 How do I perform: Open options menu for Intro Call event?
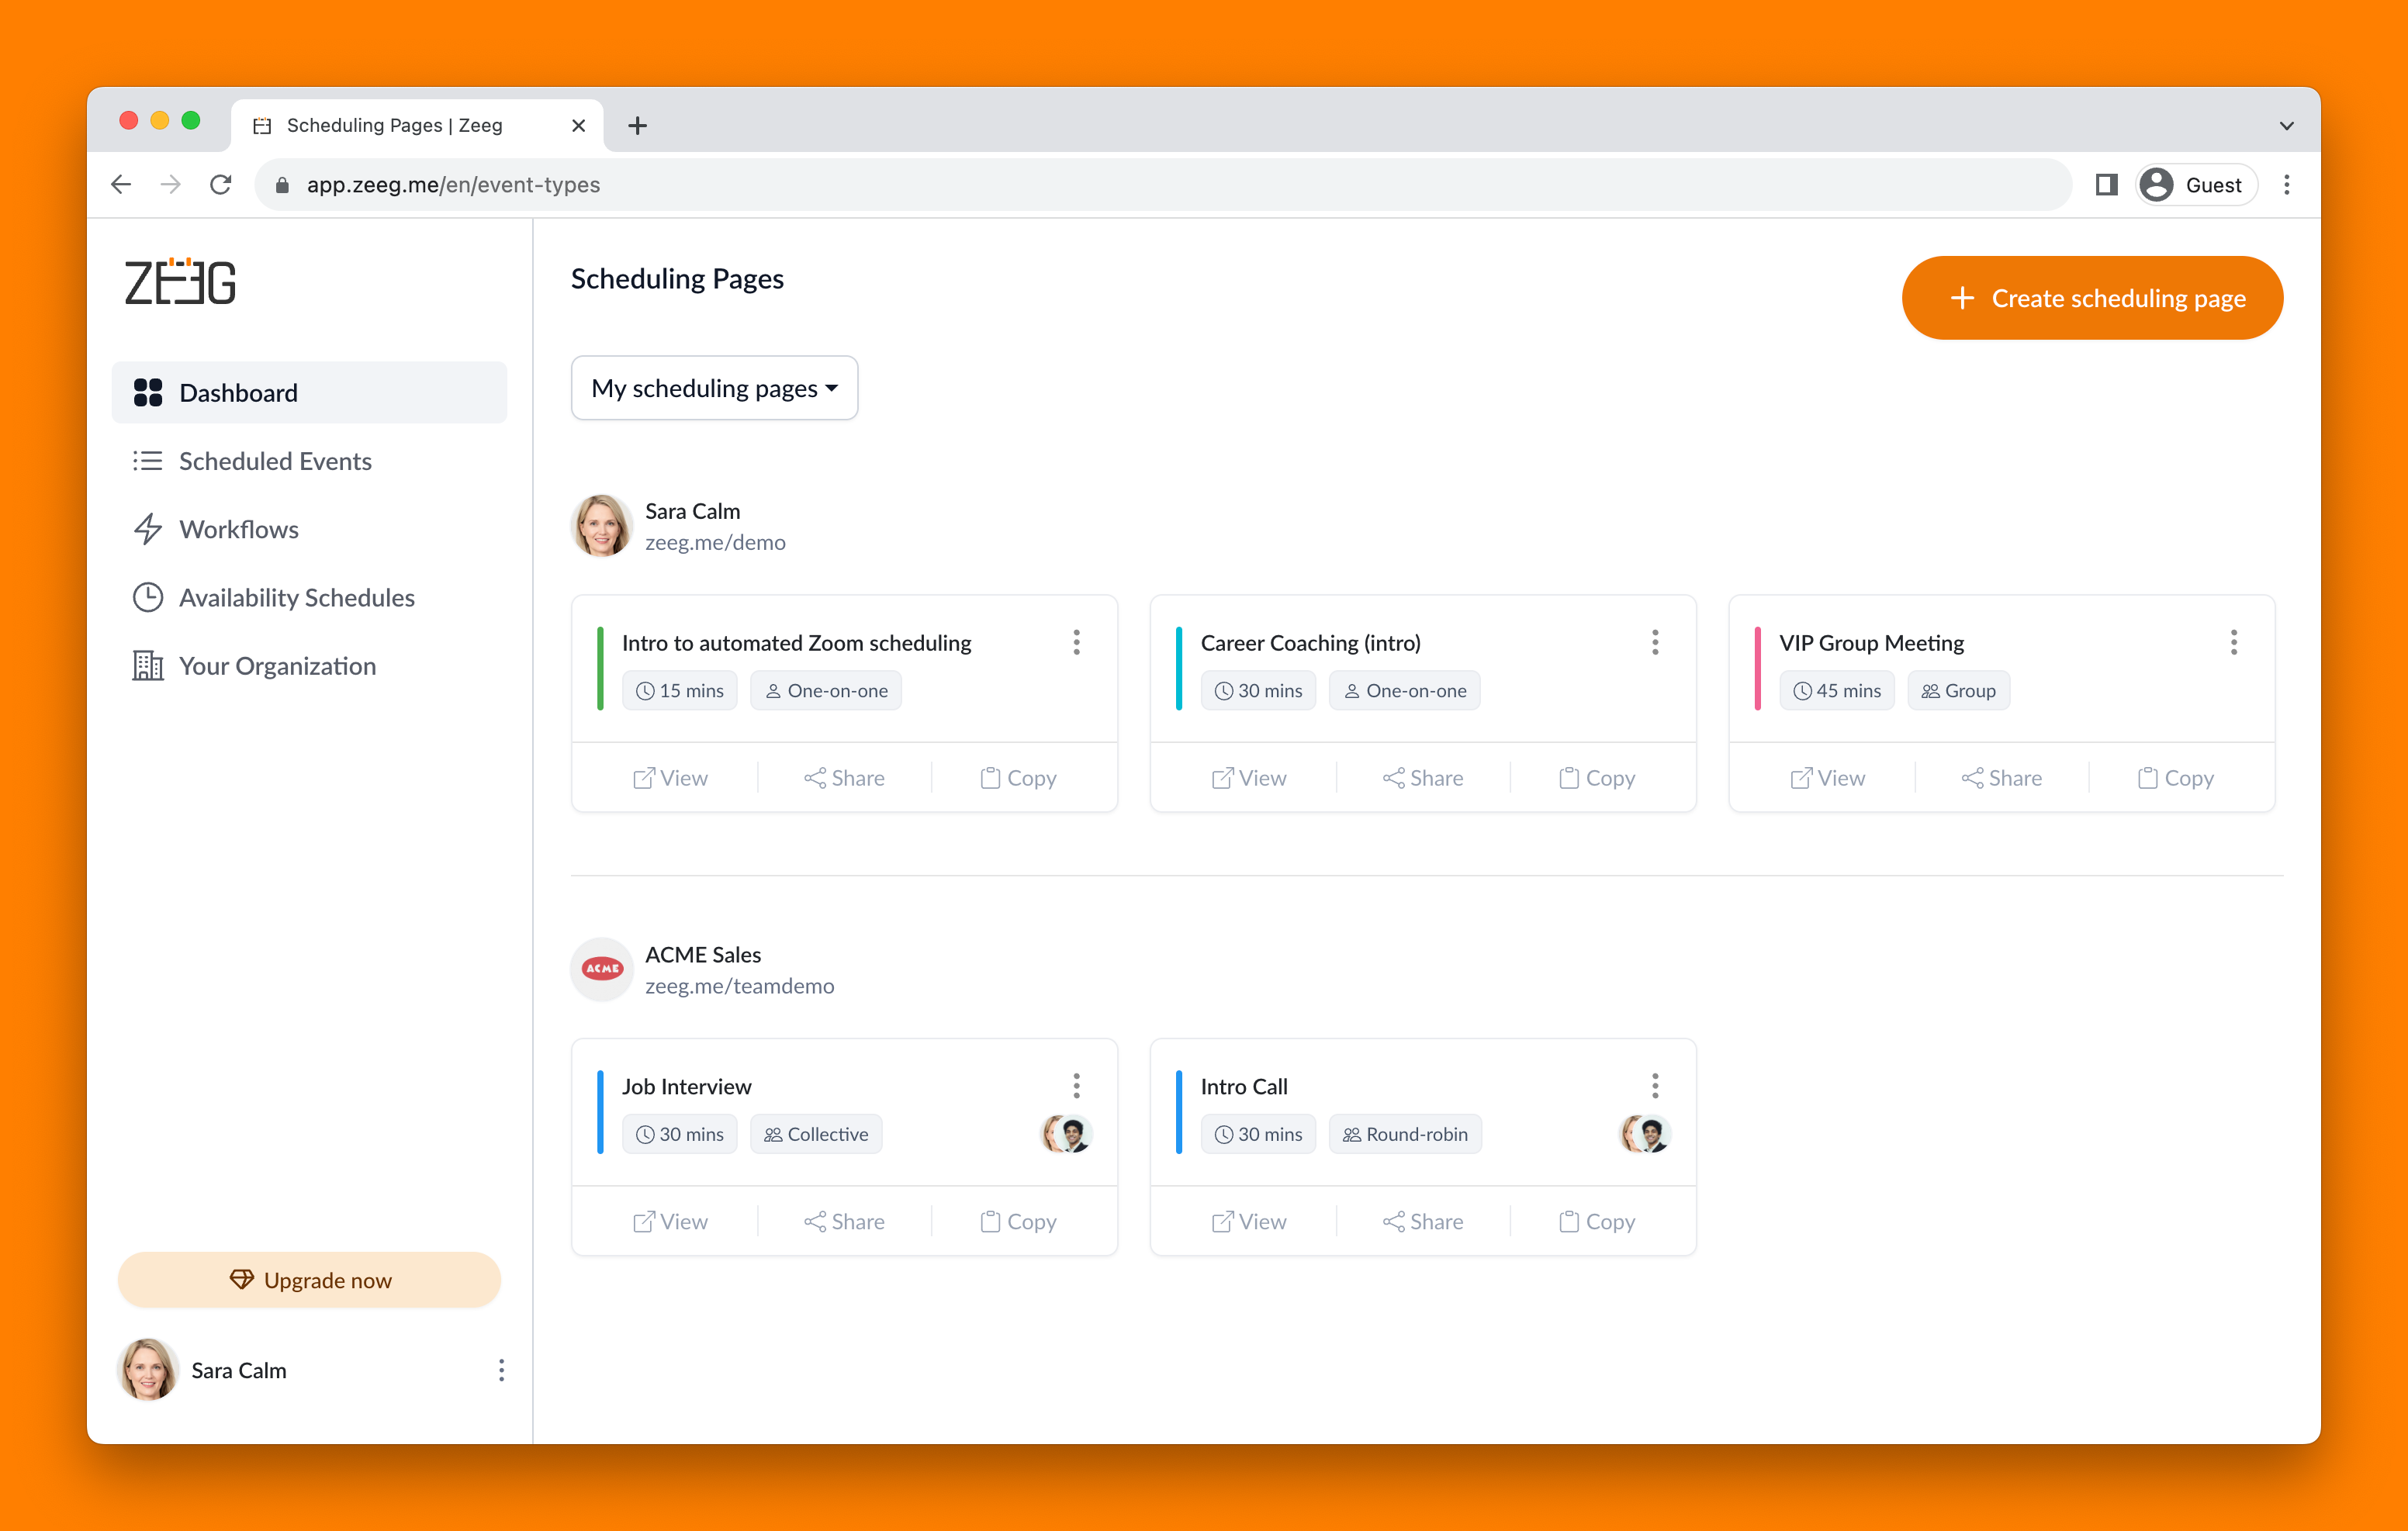click(1655, 1085)
